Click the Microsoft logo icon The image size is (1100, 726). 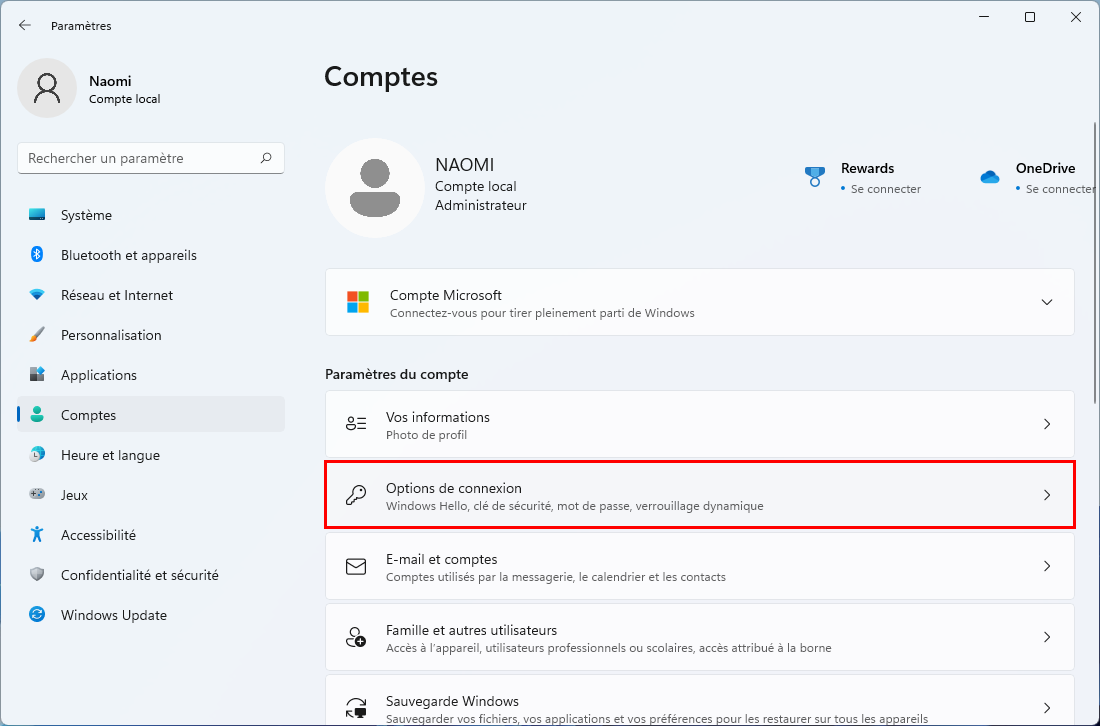pos(358,302)
